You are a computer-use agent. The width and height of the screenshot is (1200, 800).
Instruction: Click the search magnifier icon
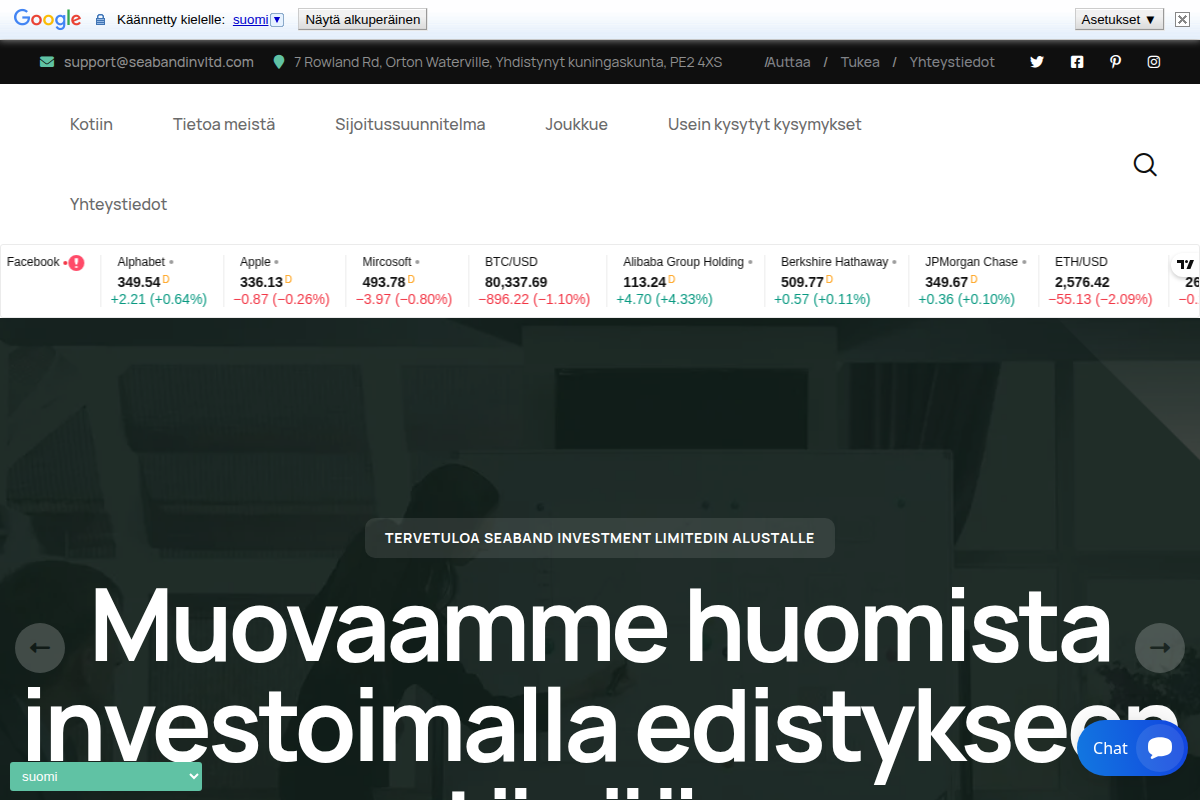coord(1145,164)
